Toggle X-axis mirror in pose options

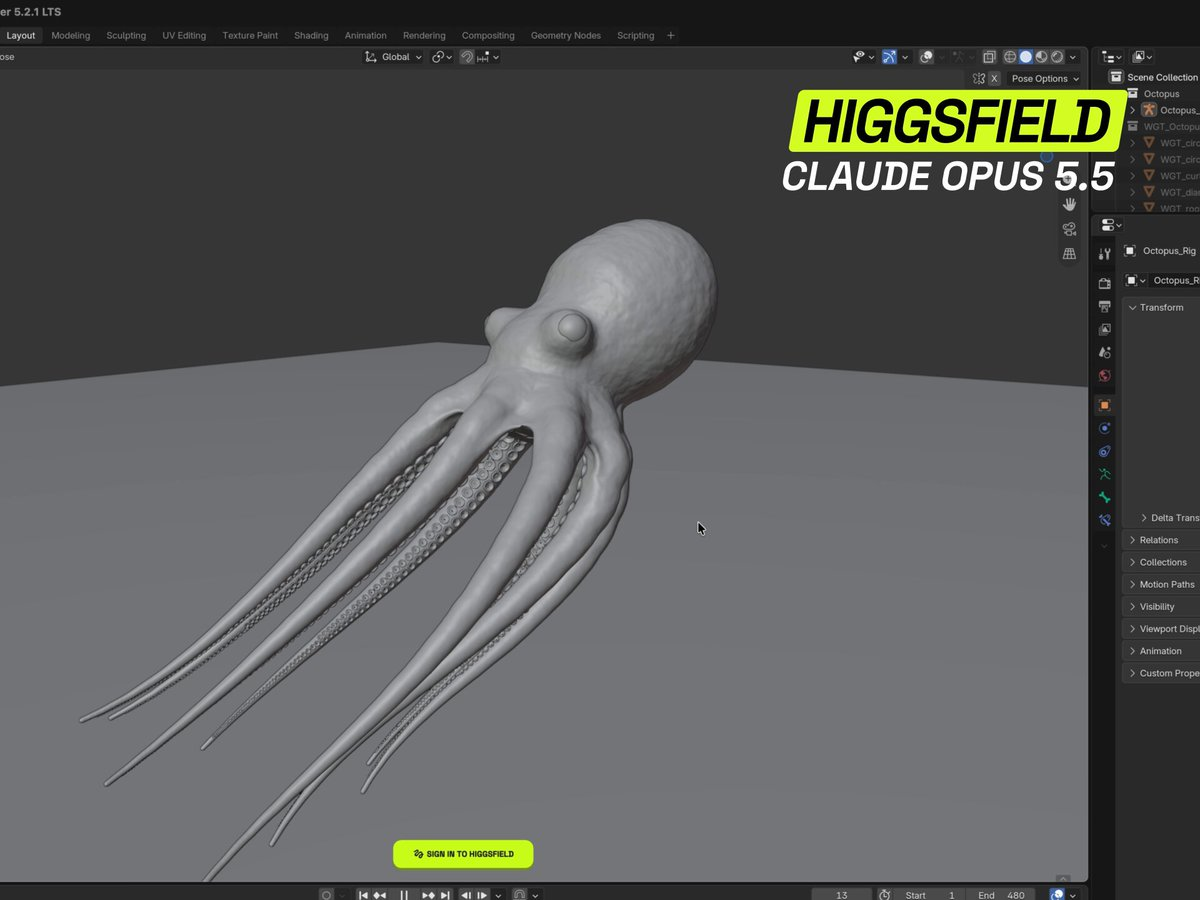994,78
